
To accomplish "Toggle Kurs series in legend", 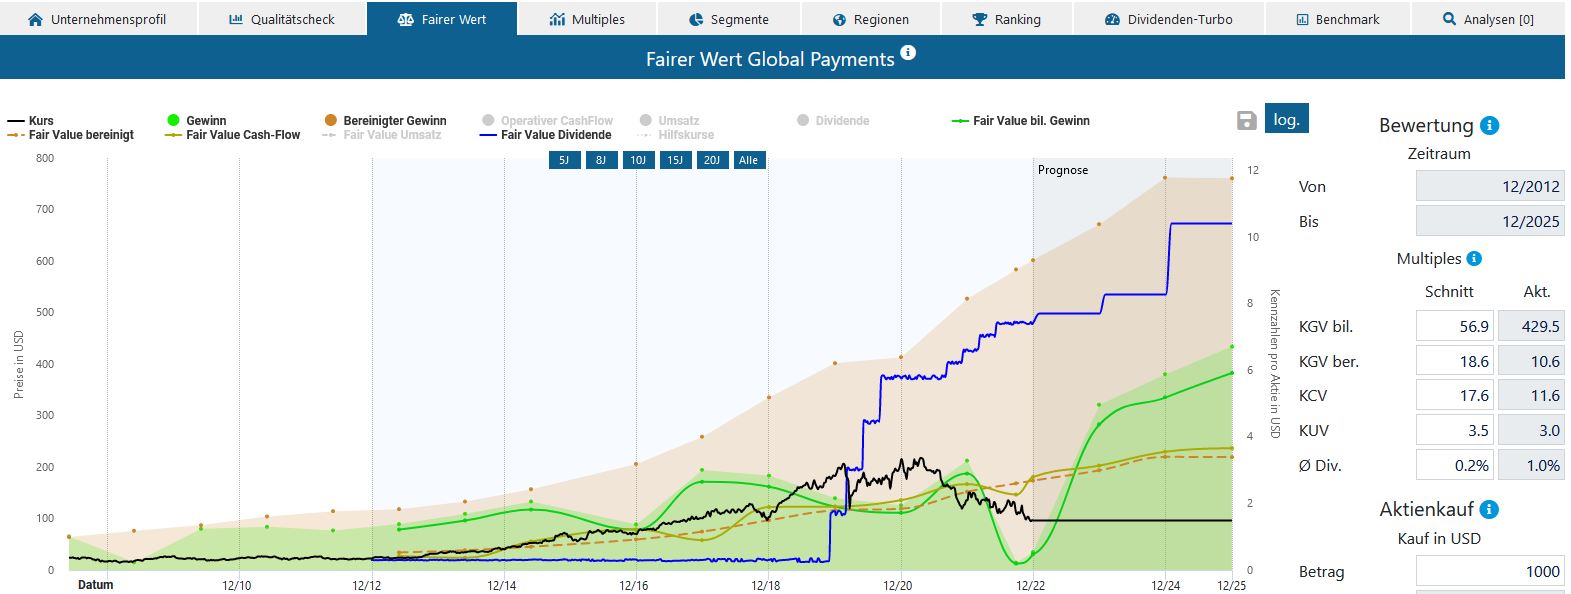I will click(31, 120).
